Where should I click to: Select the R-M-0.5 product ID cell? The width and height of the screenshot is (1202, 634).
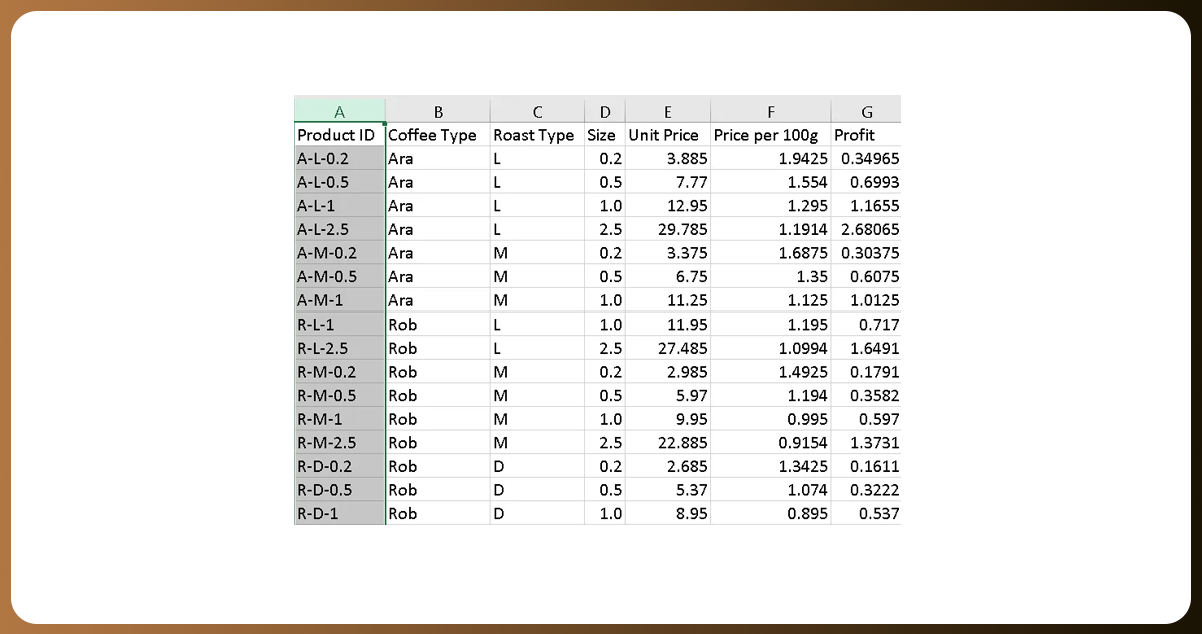coord(339,396)
